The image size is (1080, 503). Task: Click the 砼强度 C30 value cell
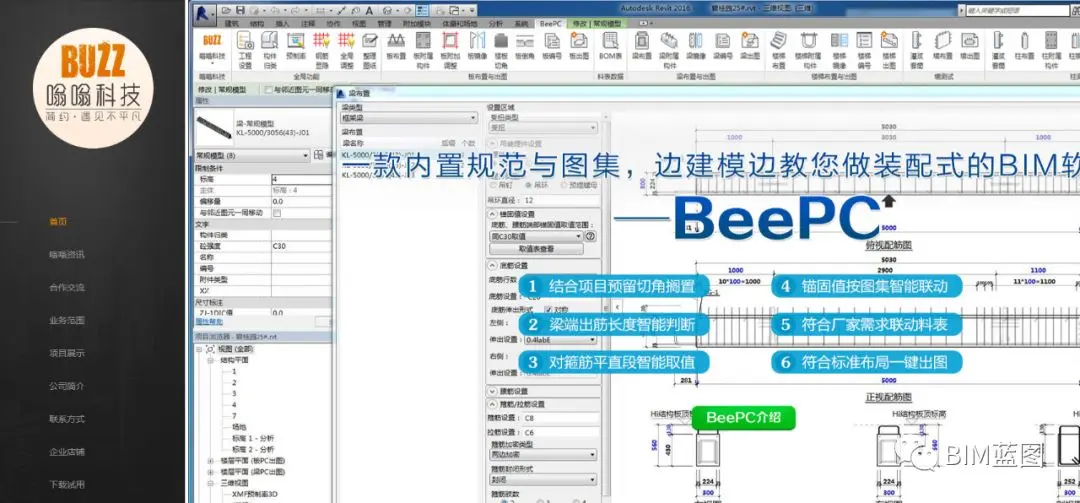coord(301,246)
